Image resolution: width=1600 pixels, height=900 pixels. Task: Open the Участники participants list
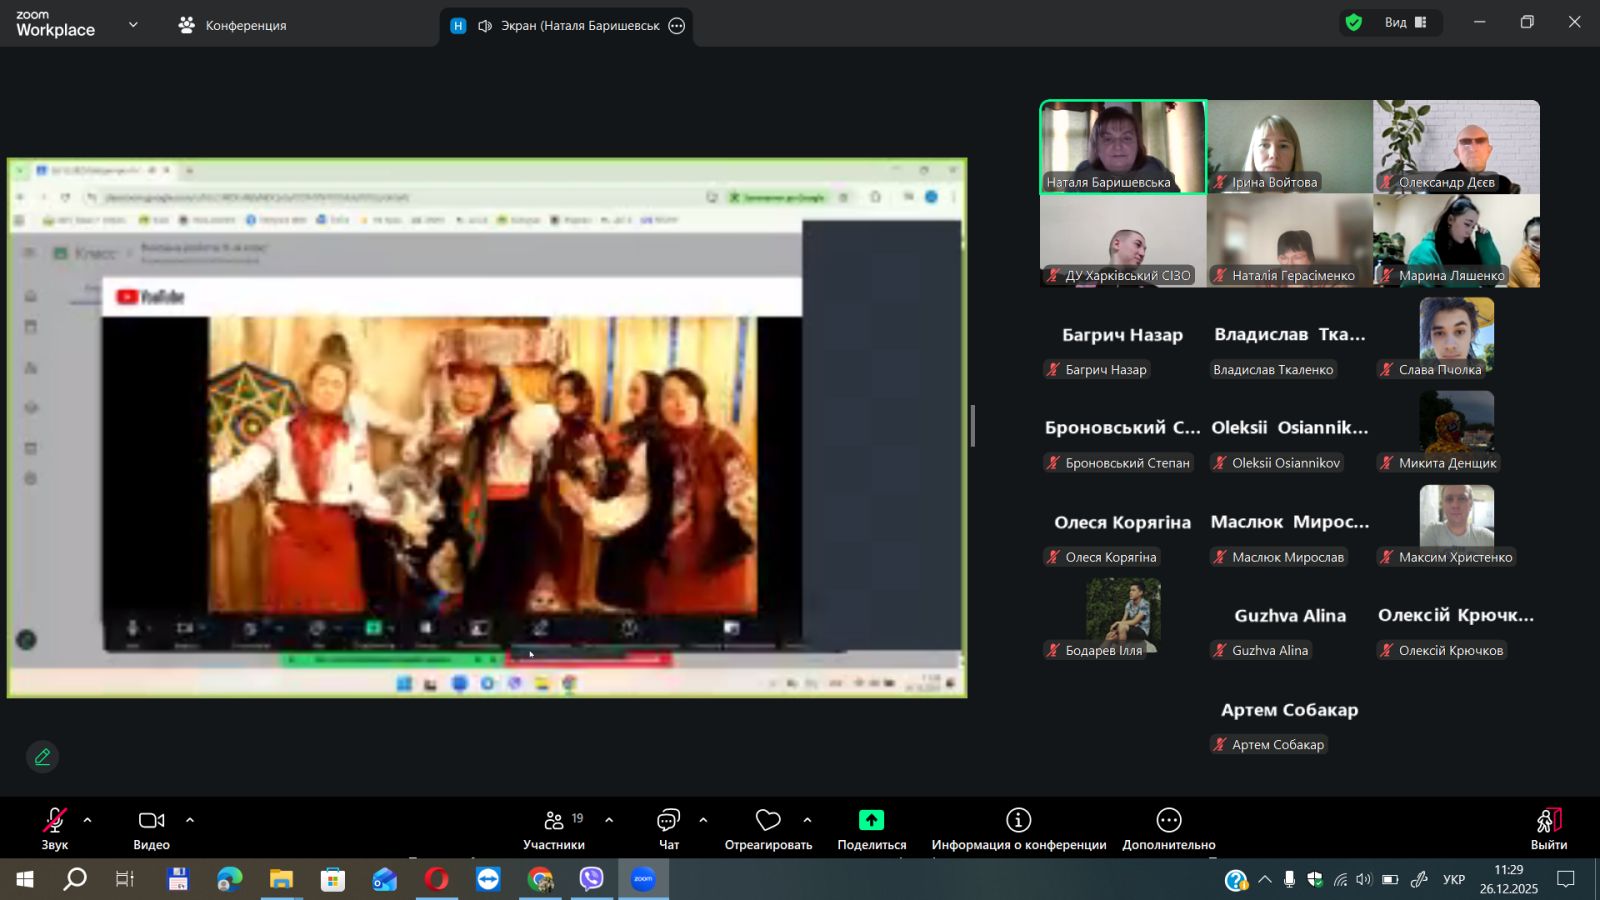click(x=554, y=821)
